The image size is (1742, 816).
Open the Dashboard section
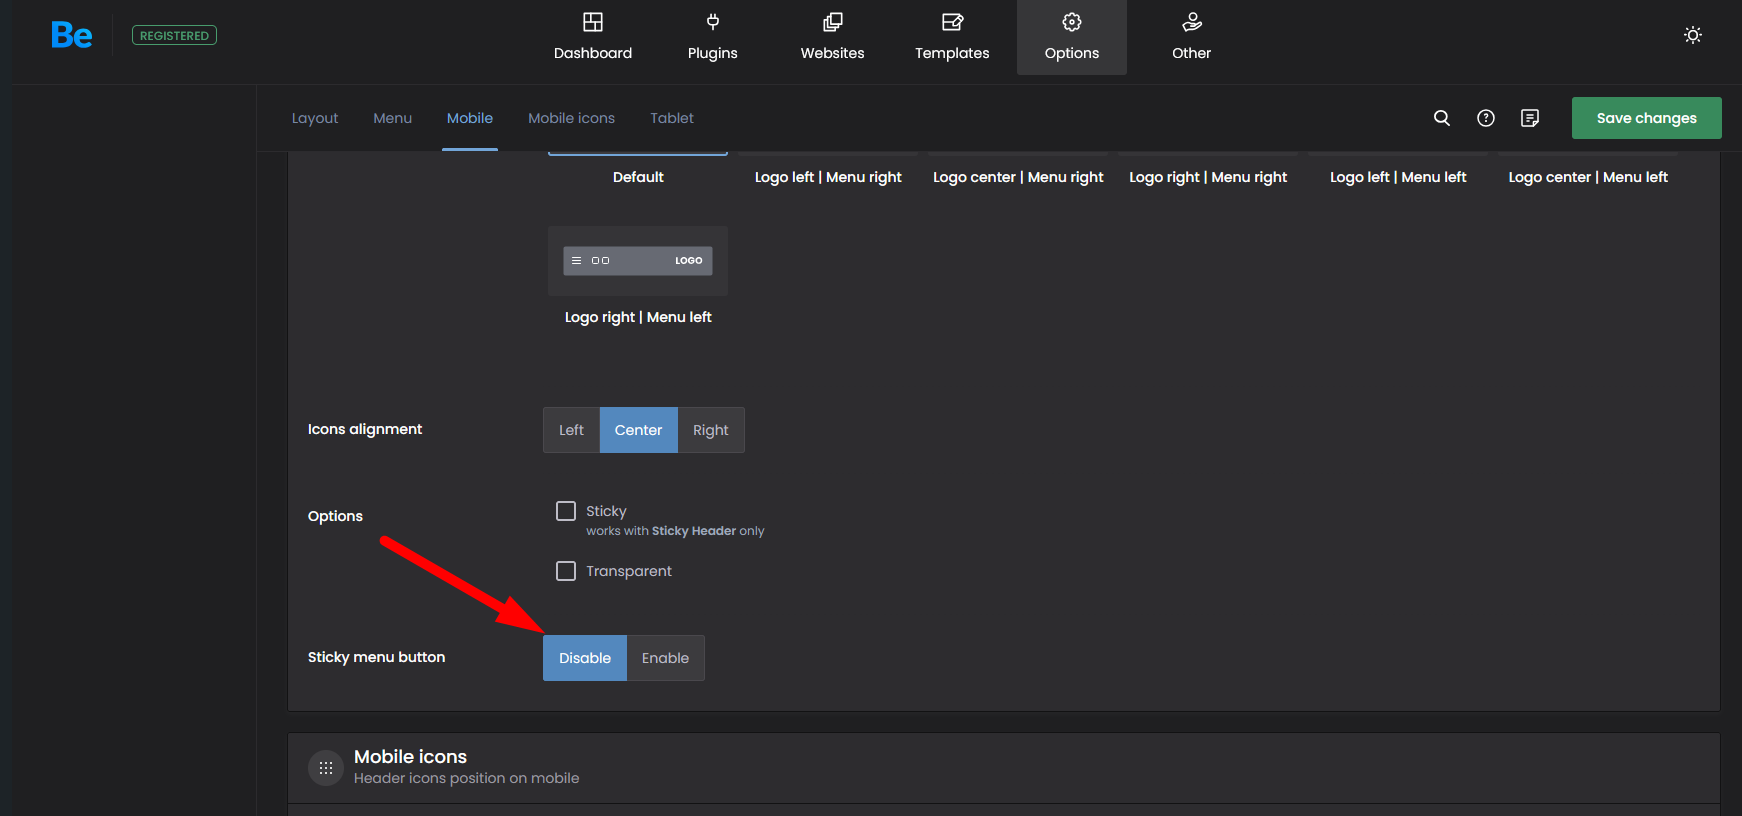593,37
